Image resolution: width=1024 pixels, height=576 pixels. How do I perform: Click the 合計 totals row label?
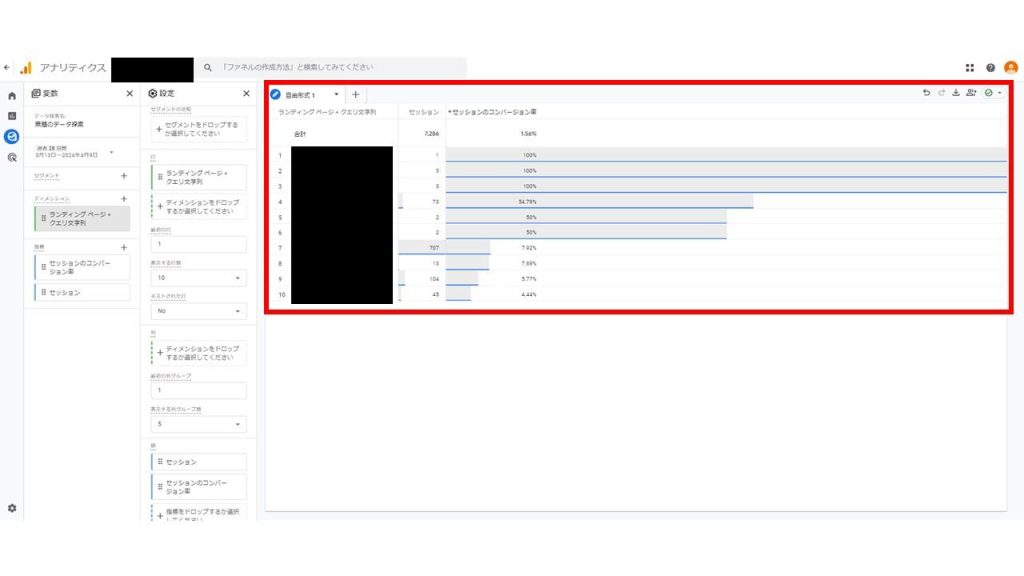click(x=300, y=134)
